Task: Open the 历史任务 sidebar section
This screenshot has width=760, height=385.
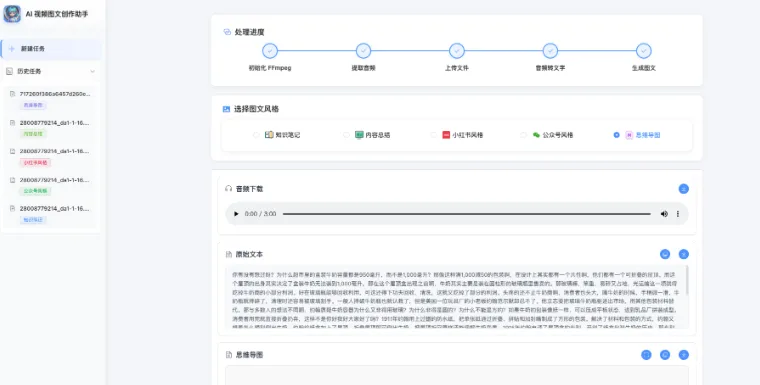Action: (x=51, y=71)
